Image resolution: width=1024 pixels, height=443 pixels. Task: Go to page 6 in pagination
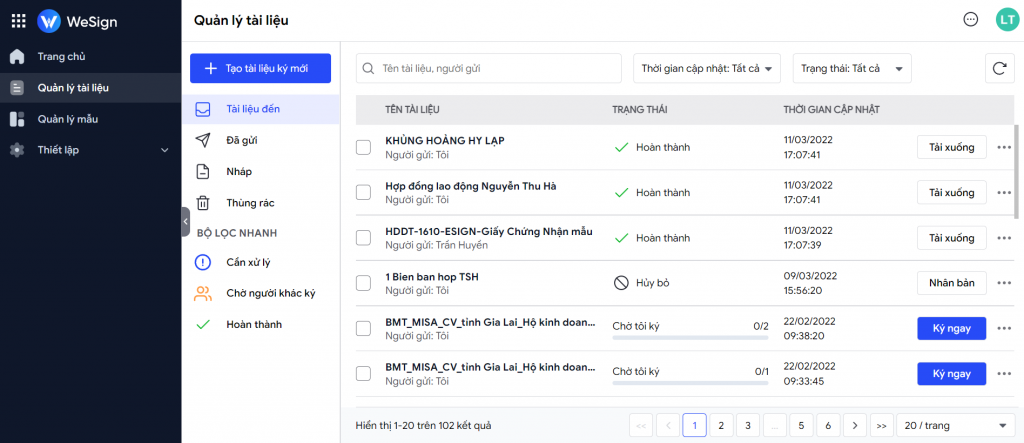[828, 425]
